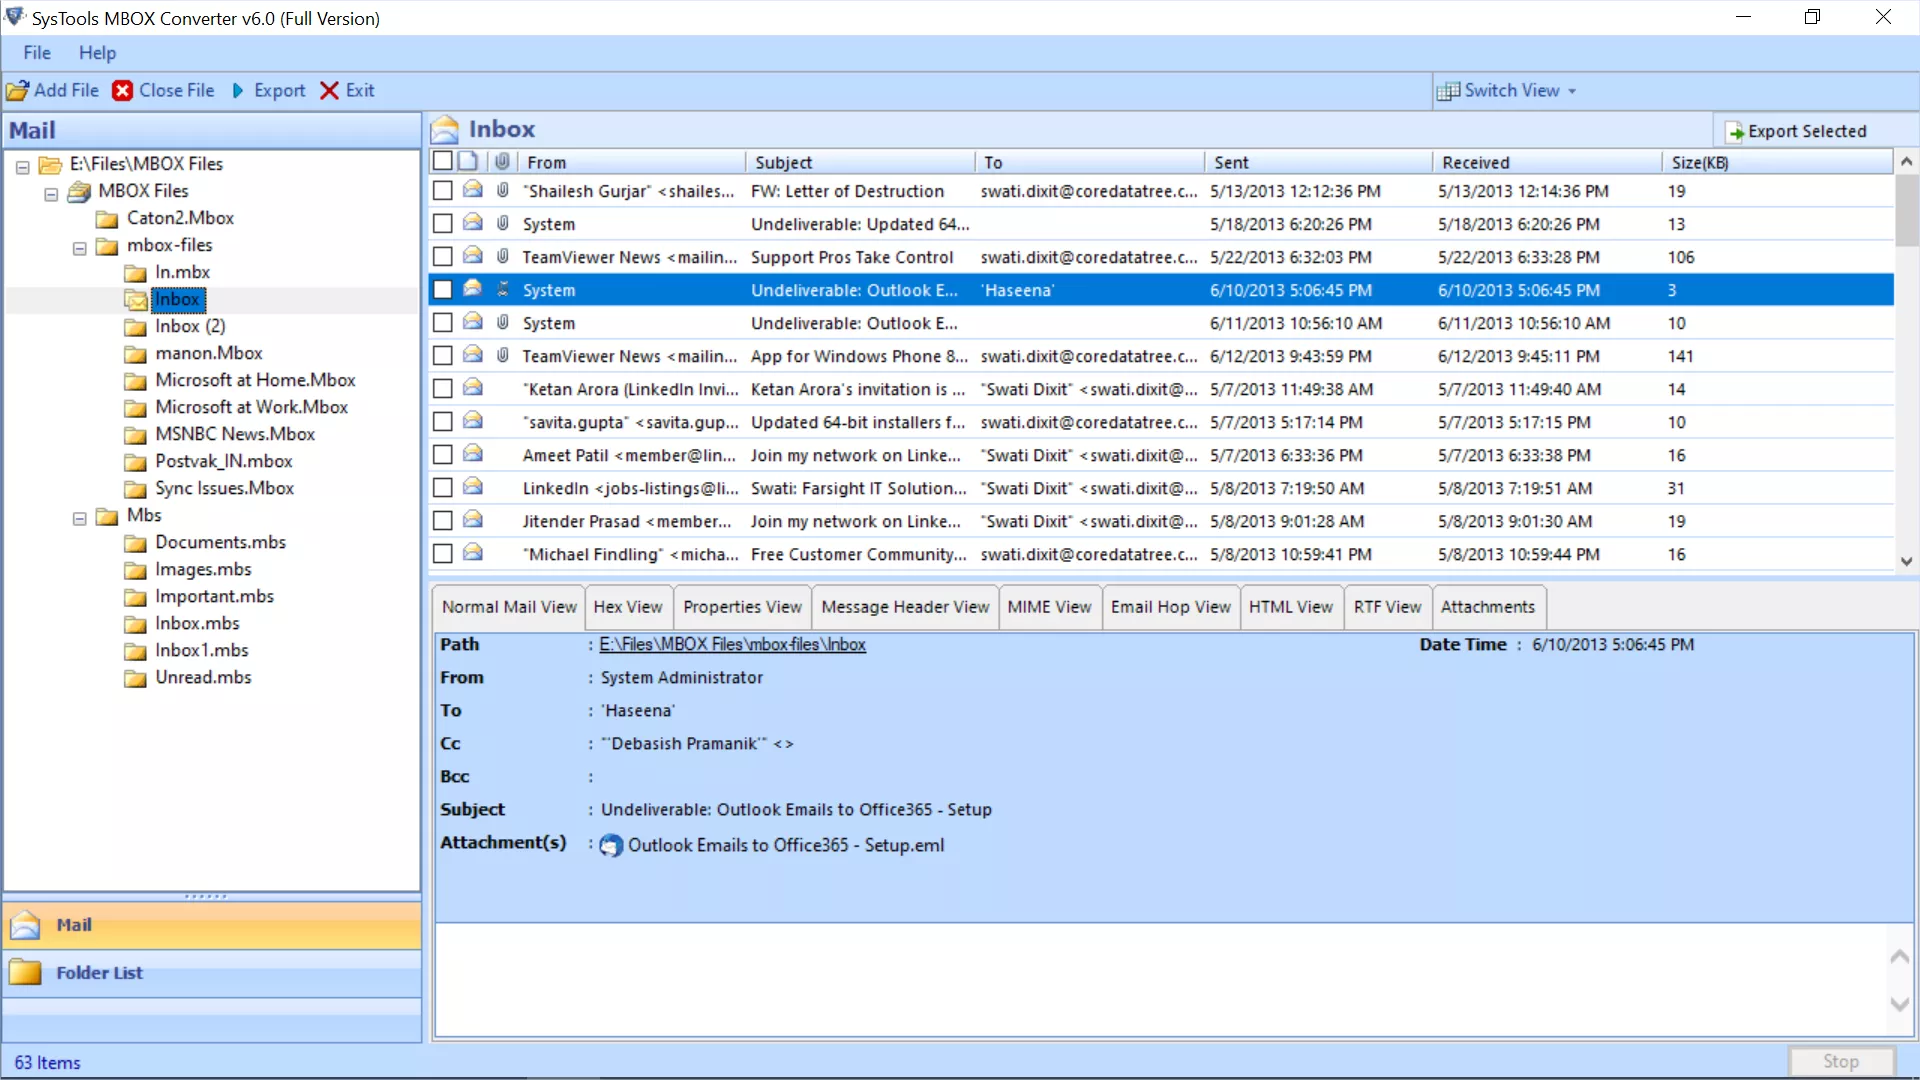Click the Stop button

tap(1841, 1061)
